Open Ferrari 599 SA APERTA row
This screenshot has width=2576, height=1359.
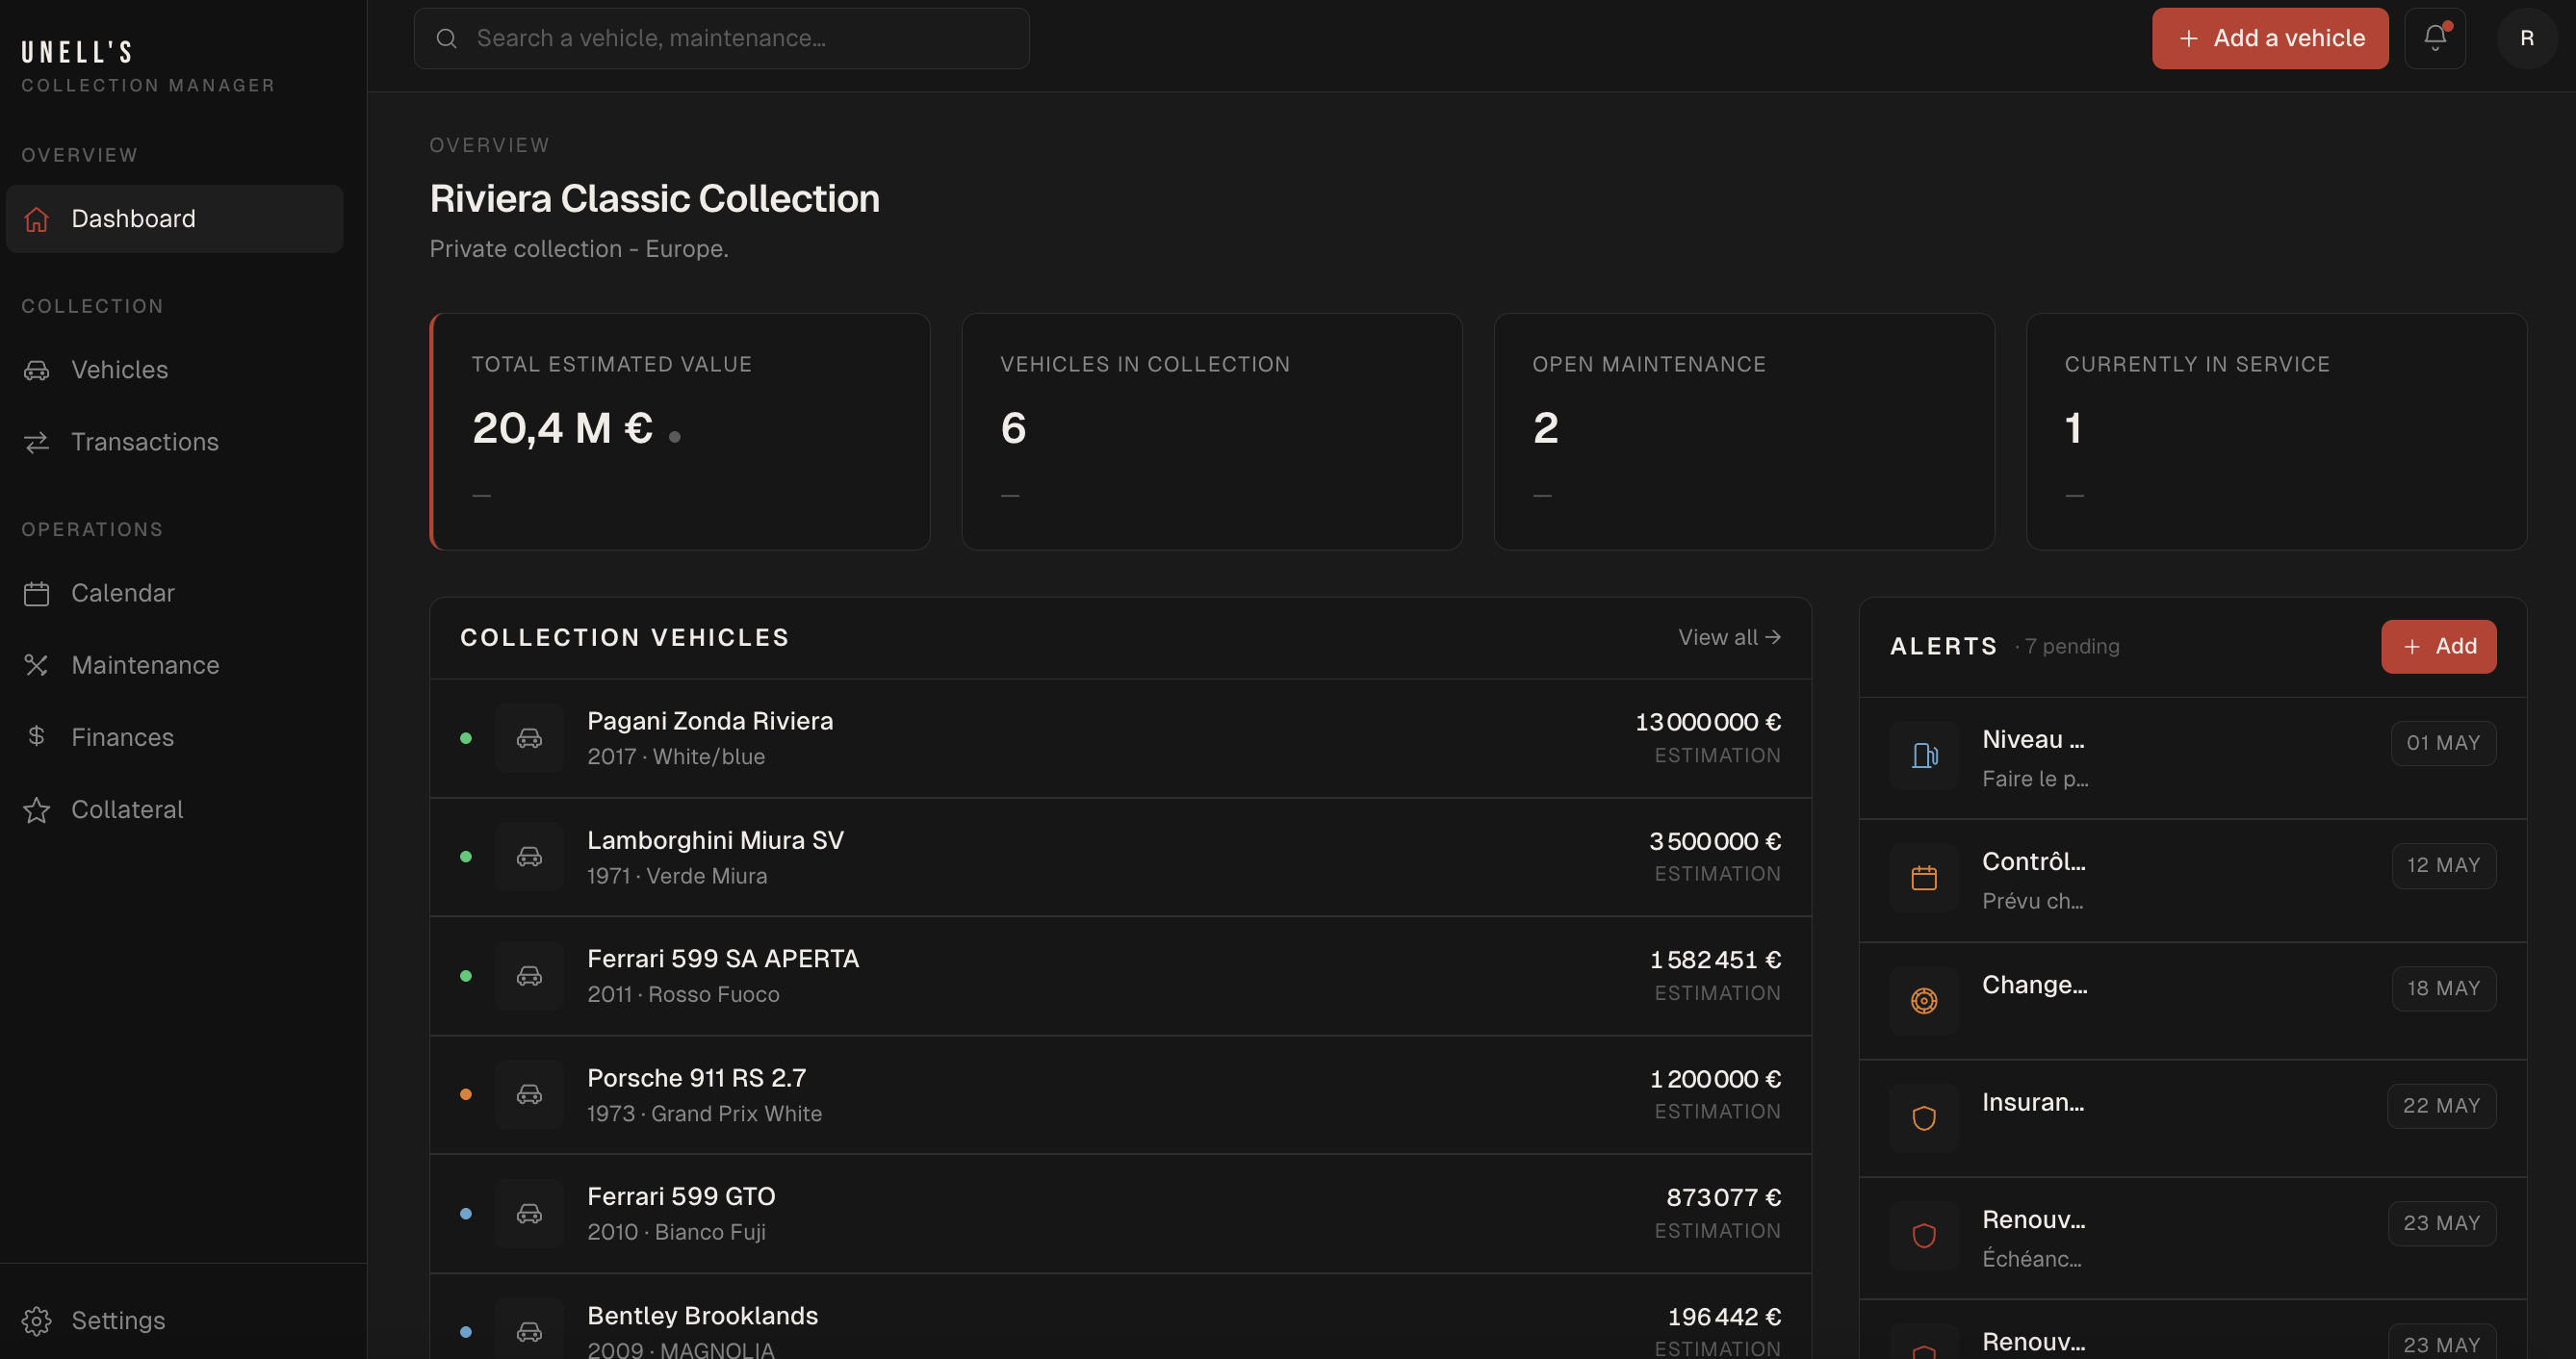tap(1120, 976)
